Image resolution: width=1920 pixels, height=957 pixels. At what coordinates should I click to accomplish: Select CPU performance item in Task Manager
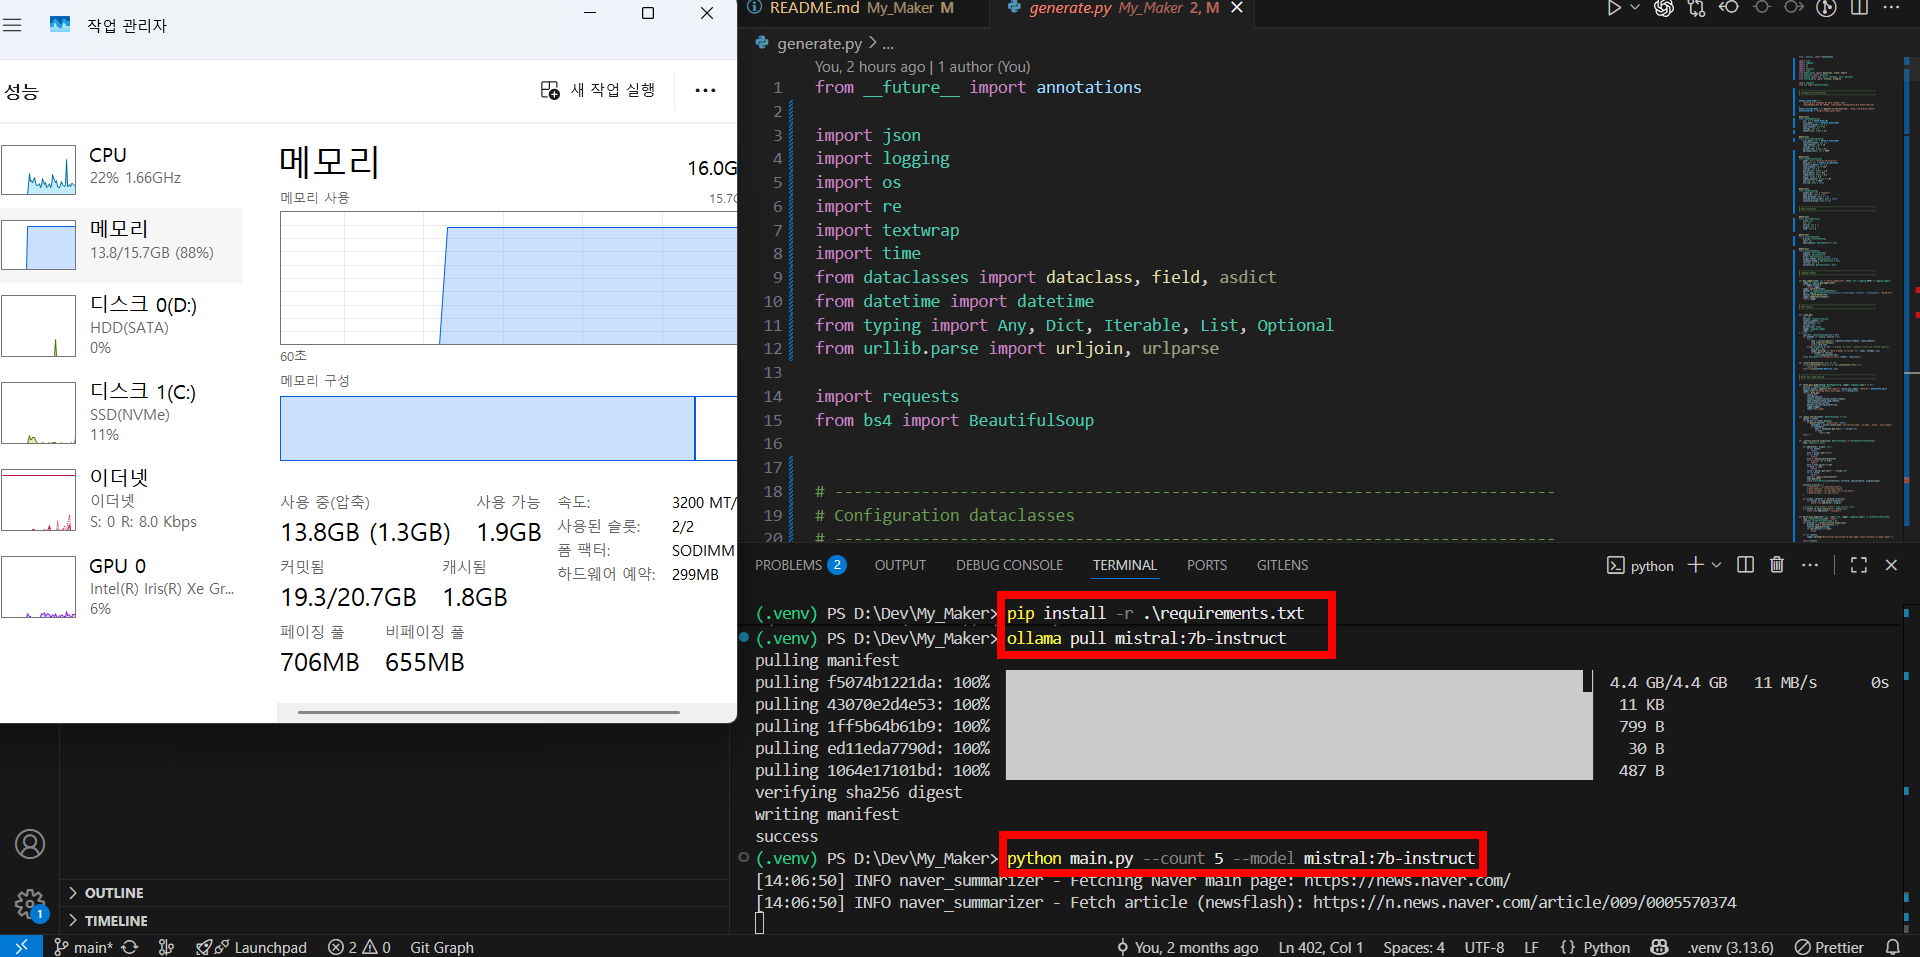[x=121, y=168]
